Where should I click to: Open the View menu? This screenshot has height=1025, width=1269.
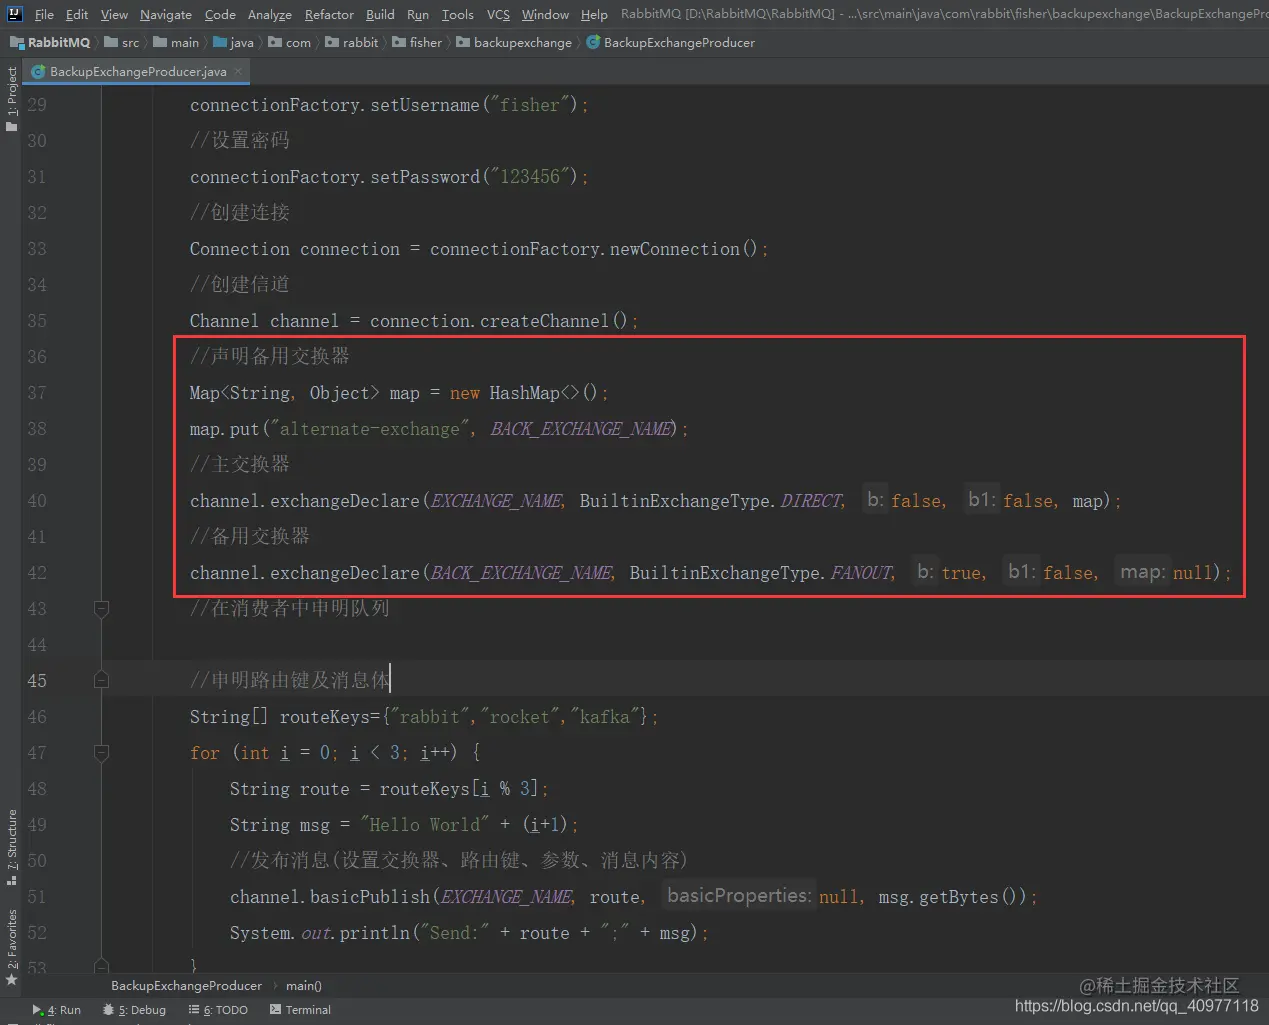point(114,14)
